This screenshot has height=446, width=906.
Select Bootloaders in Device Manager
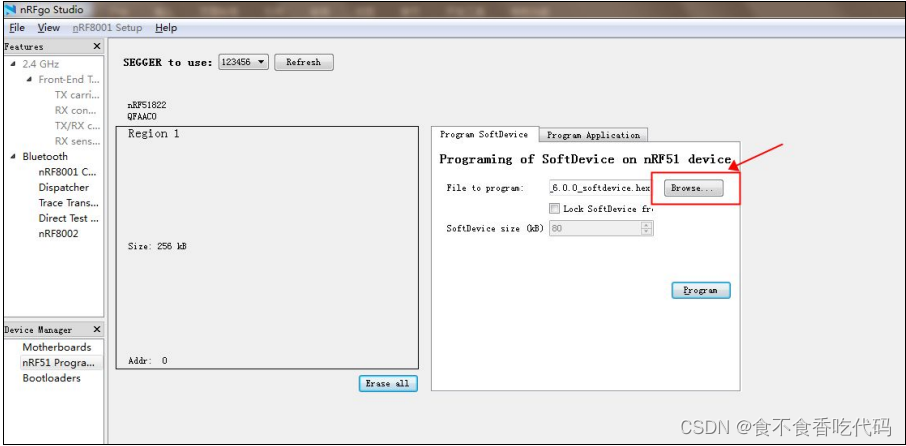pos(51,378)
